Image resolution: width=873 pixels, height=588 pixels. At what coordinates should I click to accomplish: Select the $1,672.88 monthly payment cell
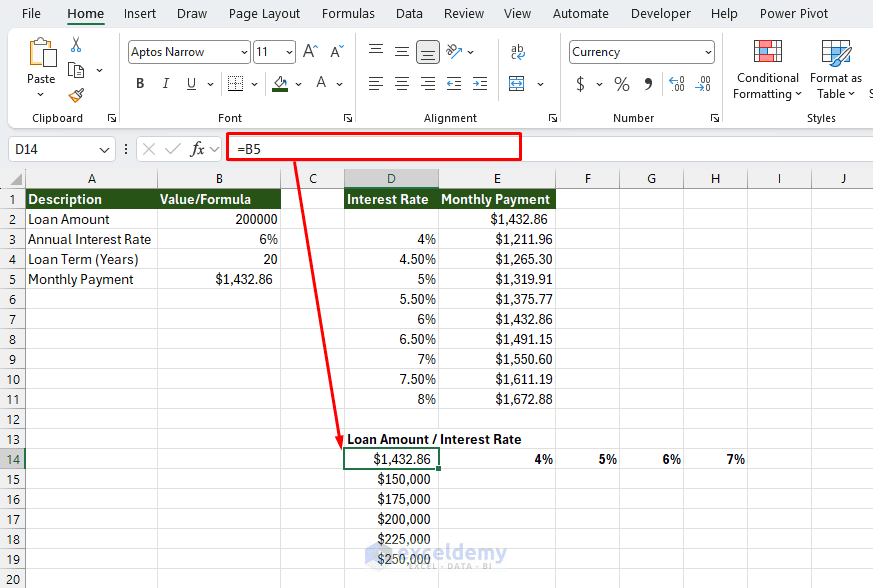pos(497,399)
